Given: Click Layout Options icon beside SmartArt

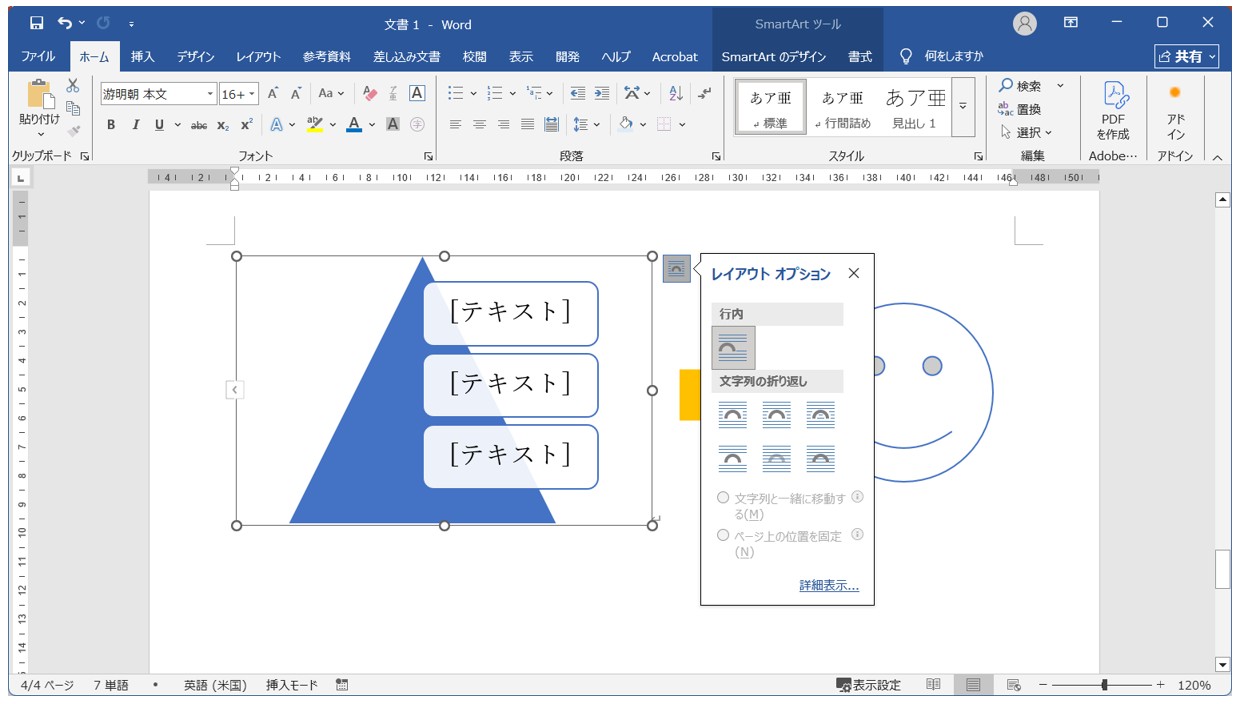Looking at the screenshot, I should (677, 269).
